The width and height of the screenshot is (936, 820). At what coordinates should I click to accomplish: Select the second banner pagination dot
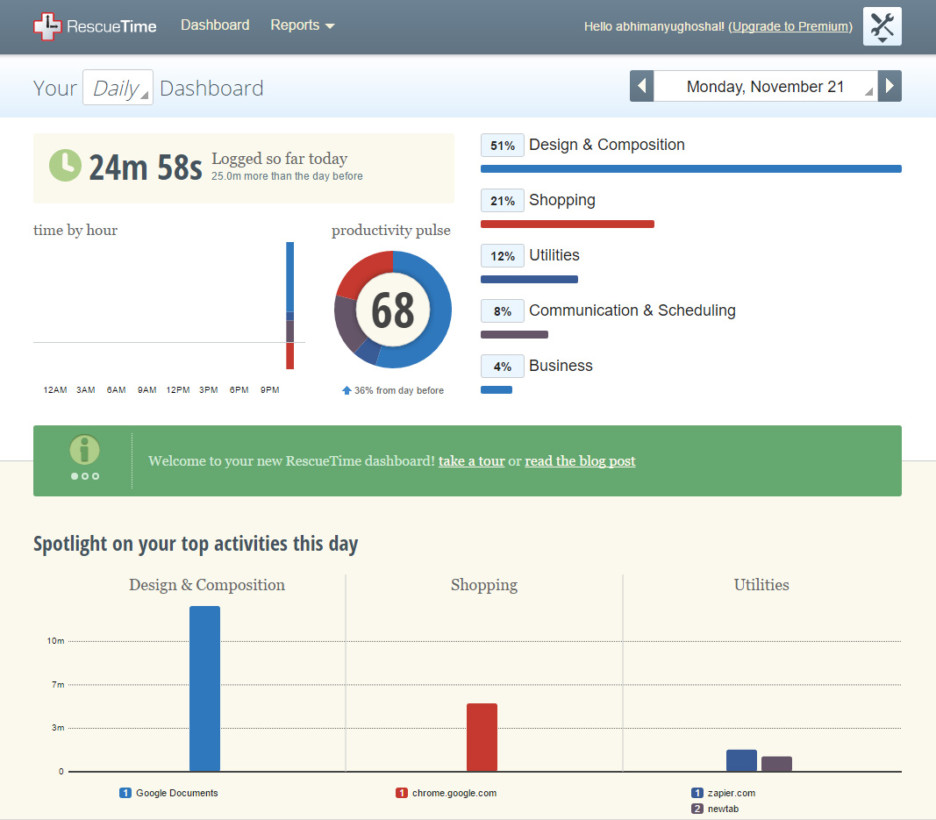(85, 476)
